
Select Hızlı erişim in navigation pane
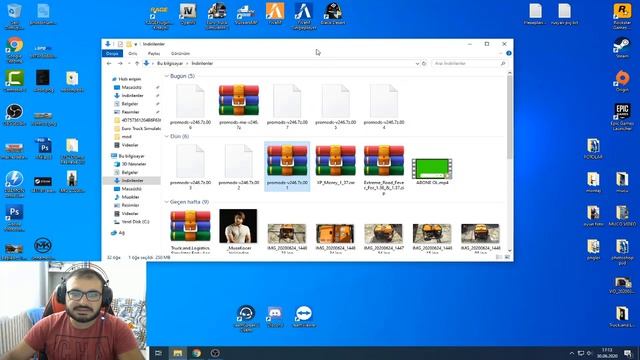[129, 79]
